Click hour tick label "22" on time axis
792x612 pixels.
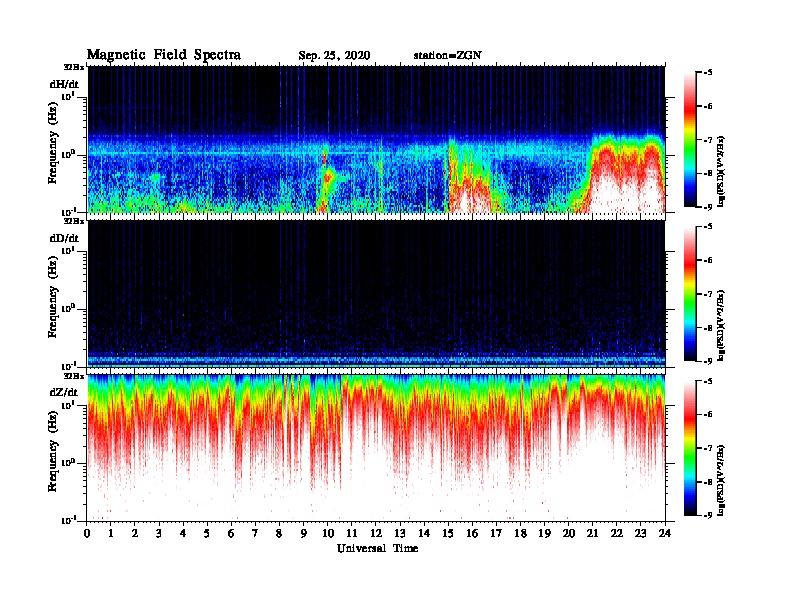tap(617, 533)
